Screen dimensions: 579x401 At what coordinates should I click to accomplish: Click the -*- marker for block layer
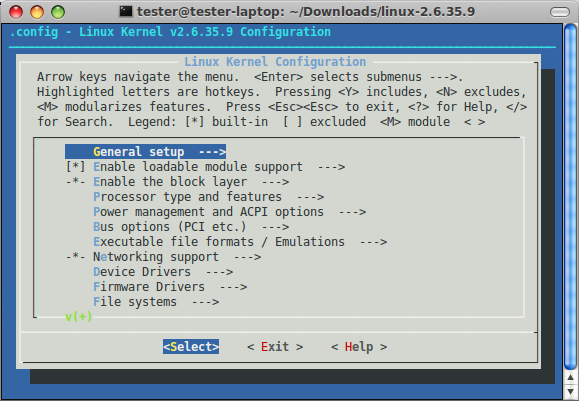pos(75,182)
